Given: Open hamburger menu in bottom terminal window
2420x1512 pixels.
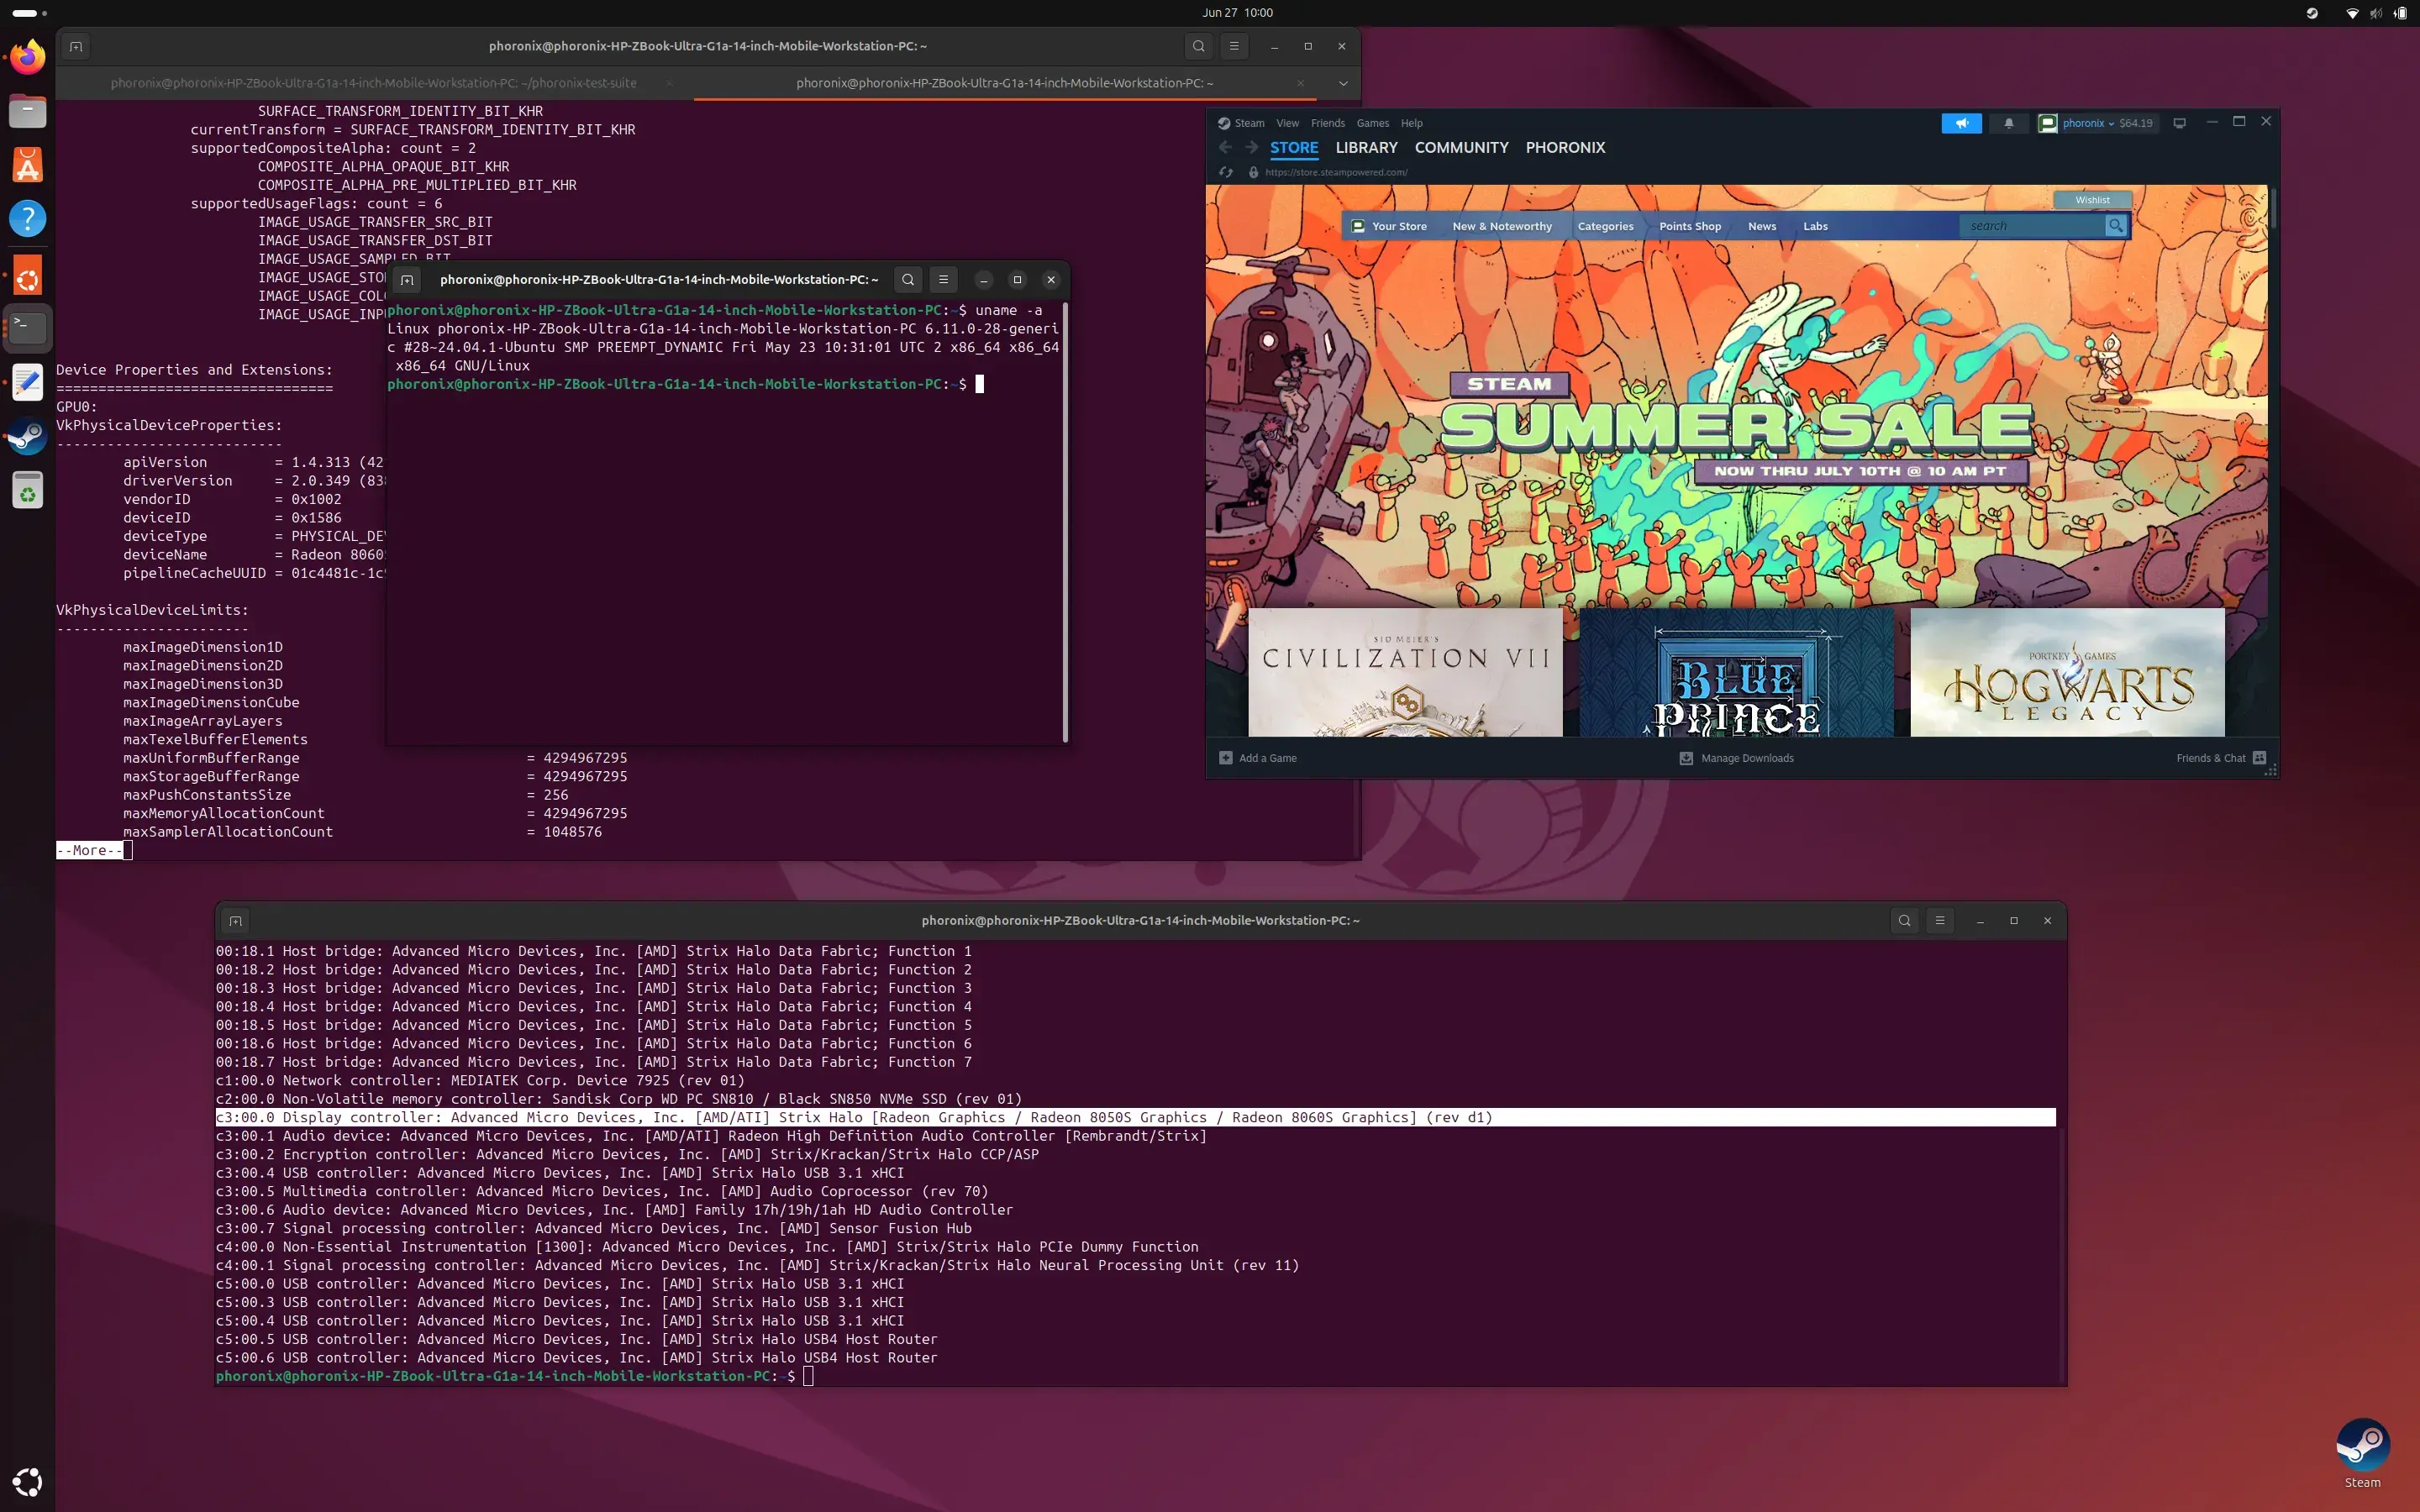Looking at the screenshot, I should point(1939,920).
